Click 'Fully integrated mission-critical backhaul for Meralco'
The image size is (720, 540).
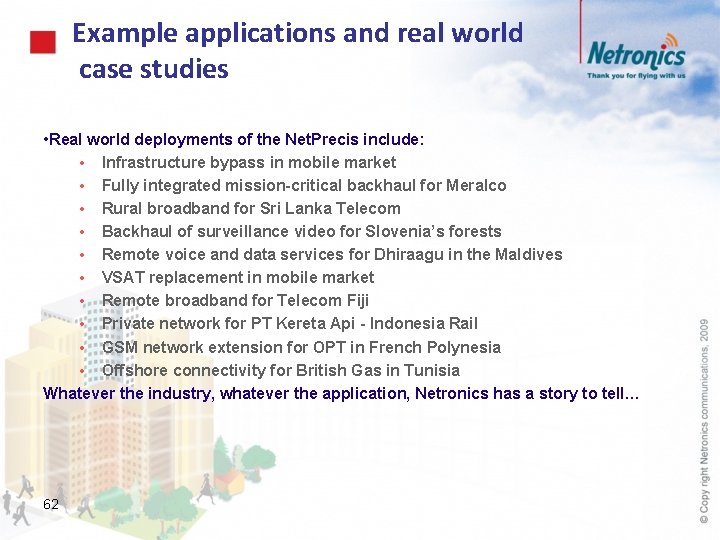click(x=304, y=186)
